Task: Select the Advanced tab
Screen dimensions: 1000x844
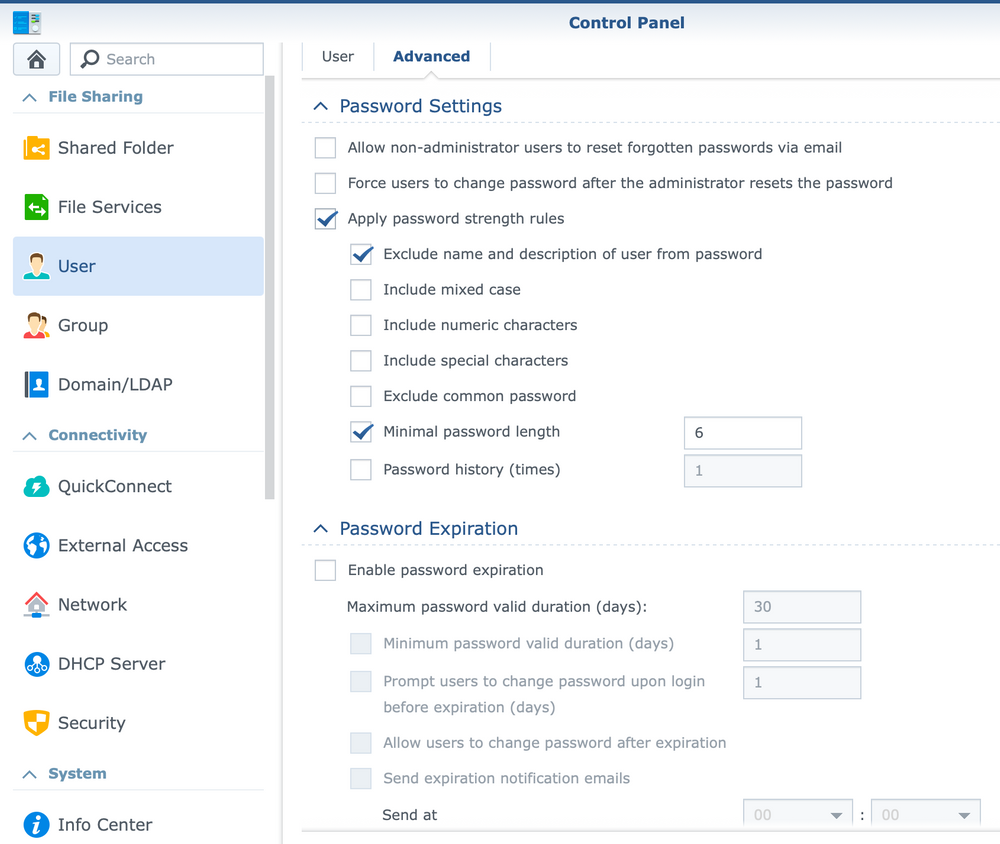Action: [431, 56]
